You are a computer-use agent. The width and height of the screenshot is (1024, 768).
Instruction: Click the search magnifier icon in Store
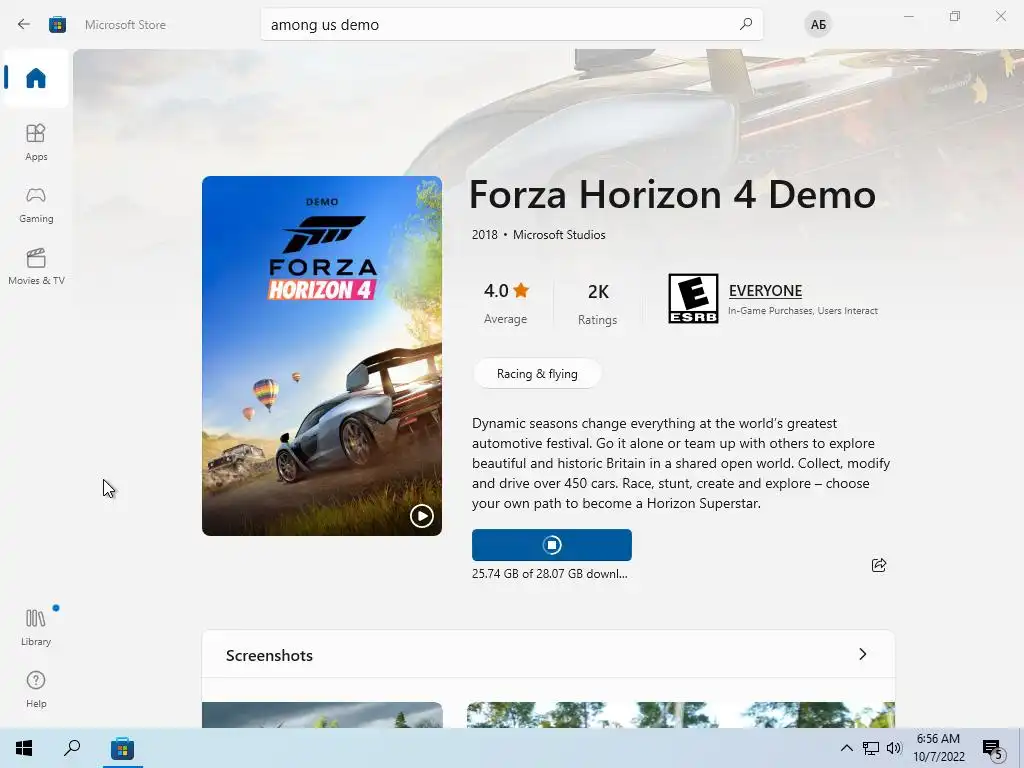click(x=746, y=24)
